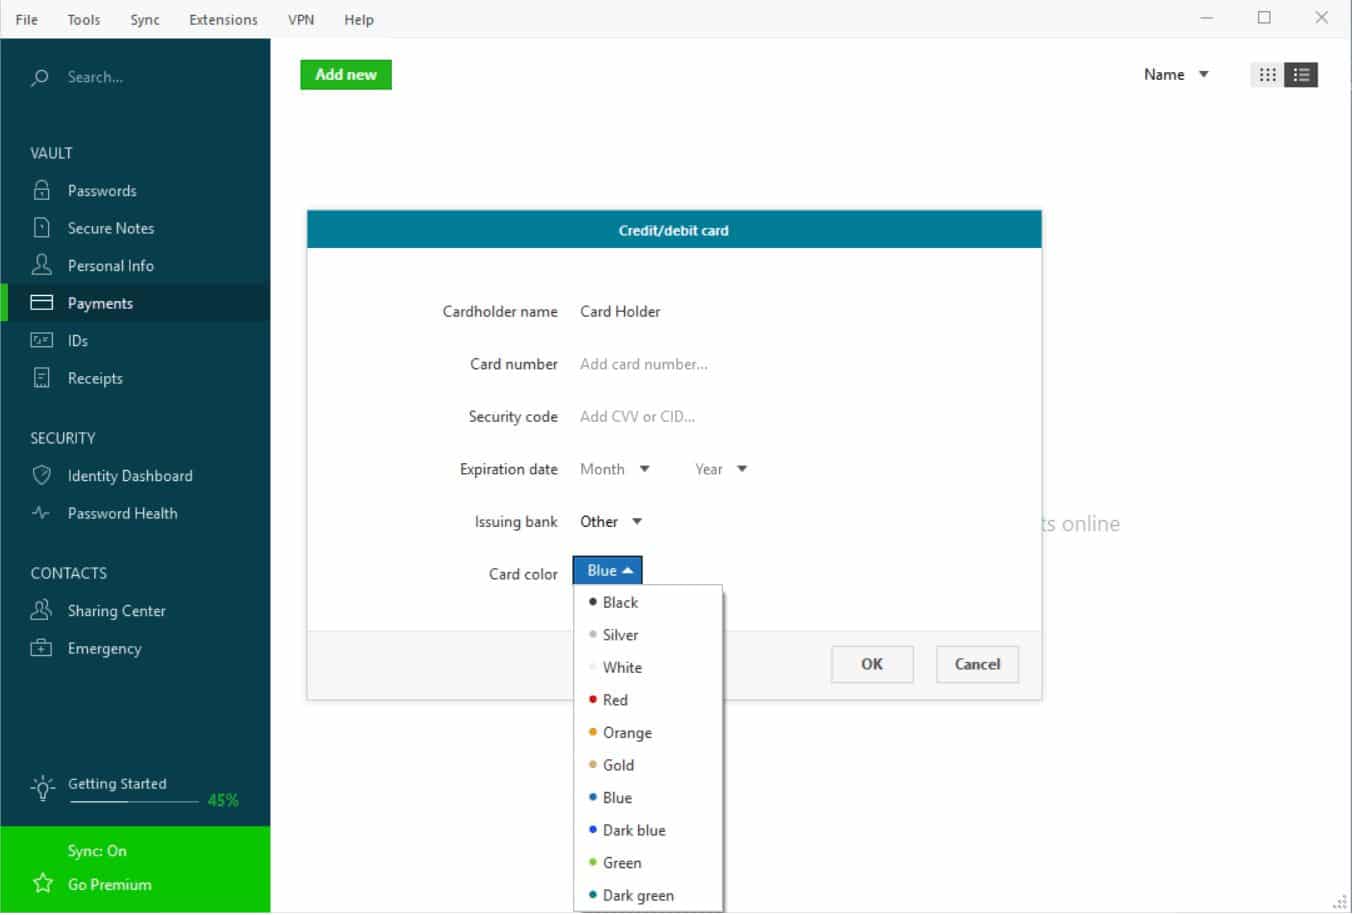The image size is (1352, 915).
Task: Select Orange card color
Action: (648, 732)
